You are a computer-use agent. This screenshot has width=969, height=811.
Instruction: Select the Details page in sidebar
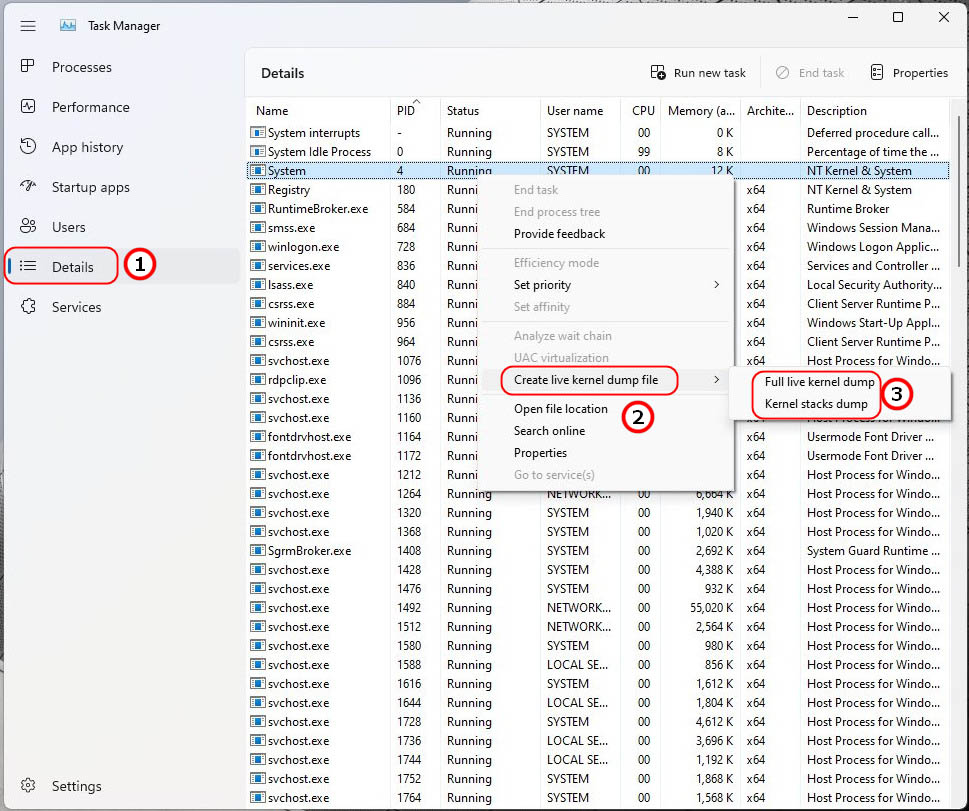[x=72, y=267]
